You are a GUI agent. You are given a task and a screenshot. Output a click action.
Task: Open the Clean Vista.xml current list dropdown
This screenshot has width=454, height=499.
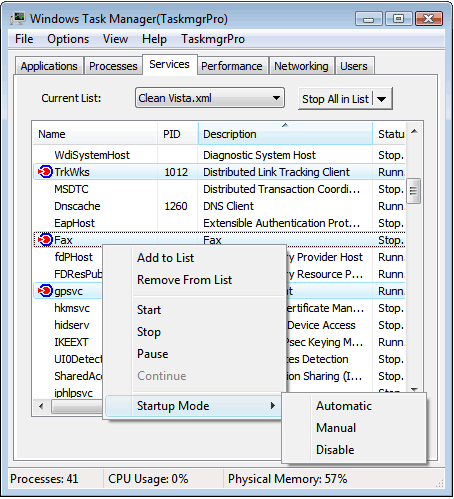210,98
